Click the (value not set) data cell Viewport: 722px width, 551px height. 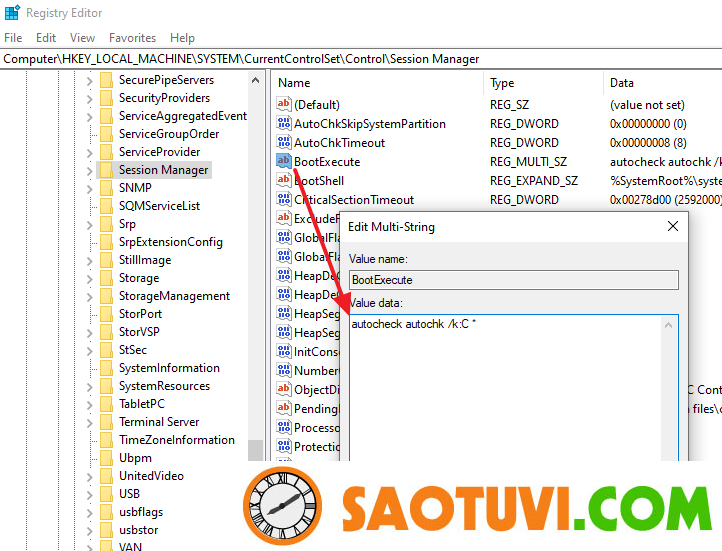(x=647, y=105)
